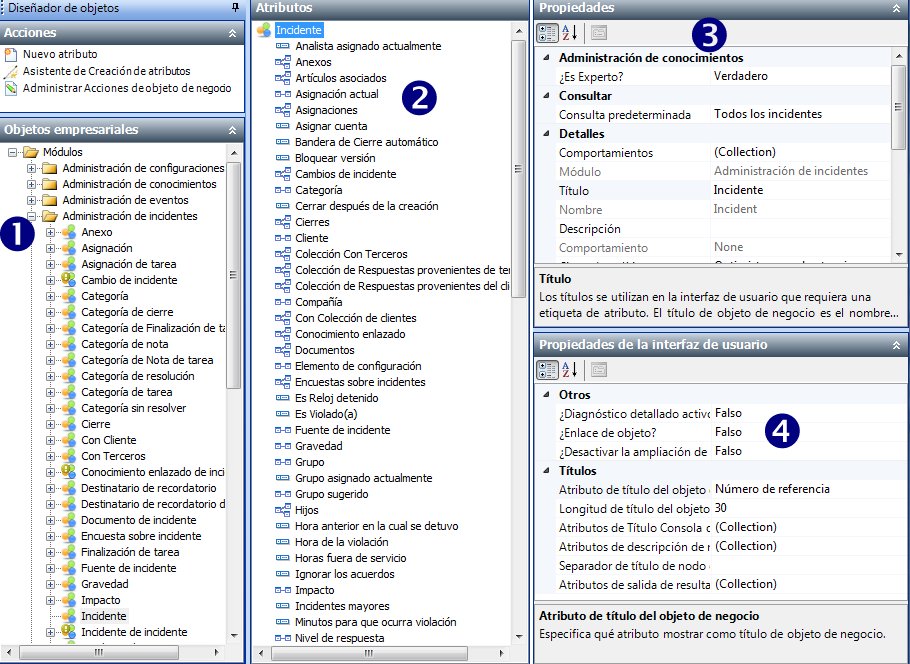Collapse the Administración de incidentes folder

(31, 216)
